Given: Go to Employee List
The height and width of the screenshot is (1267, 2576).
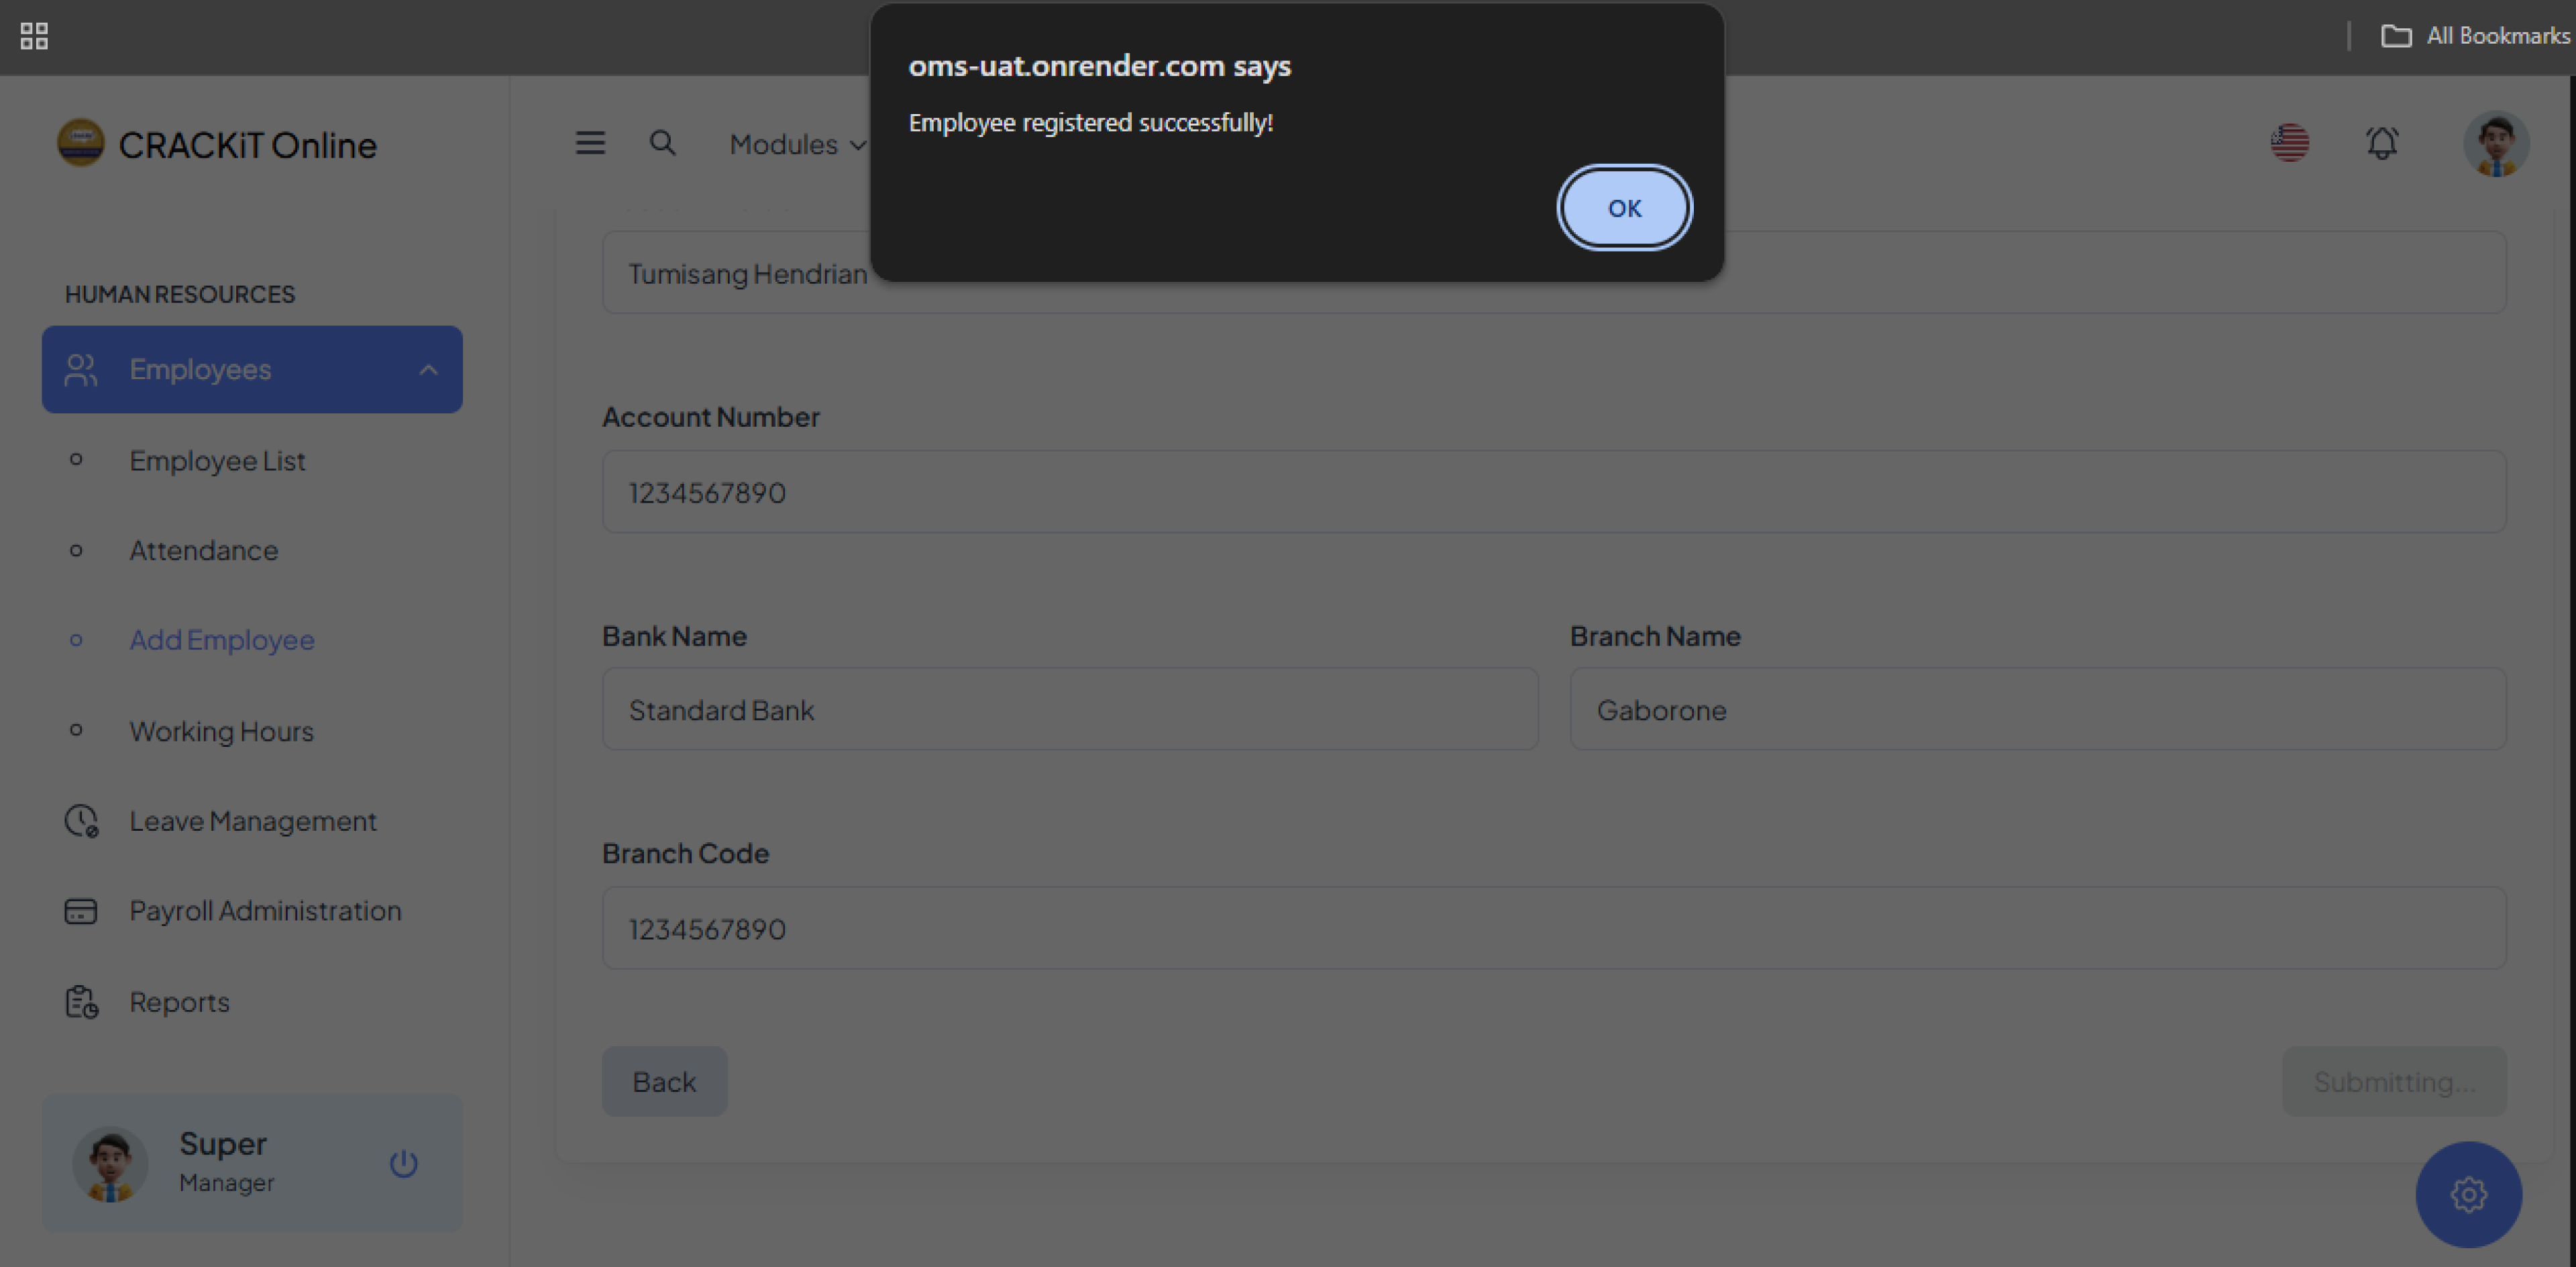Looking at the screenshot, I should [217, 460].
